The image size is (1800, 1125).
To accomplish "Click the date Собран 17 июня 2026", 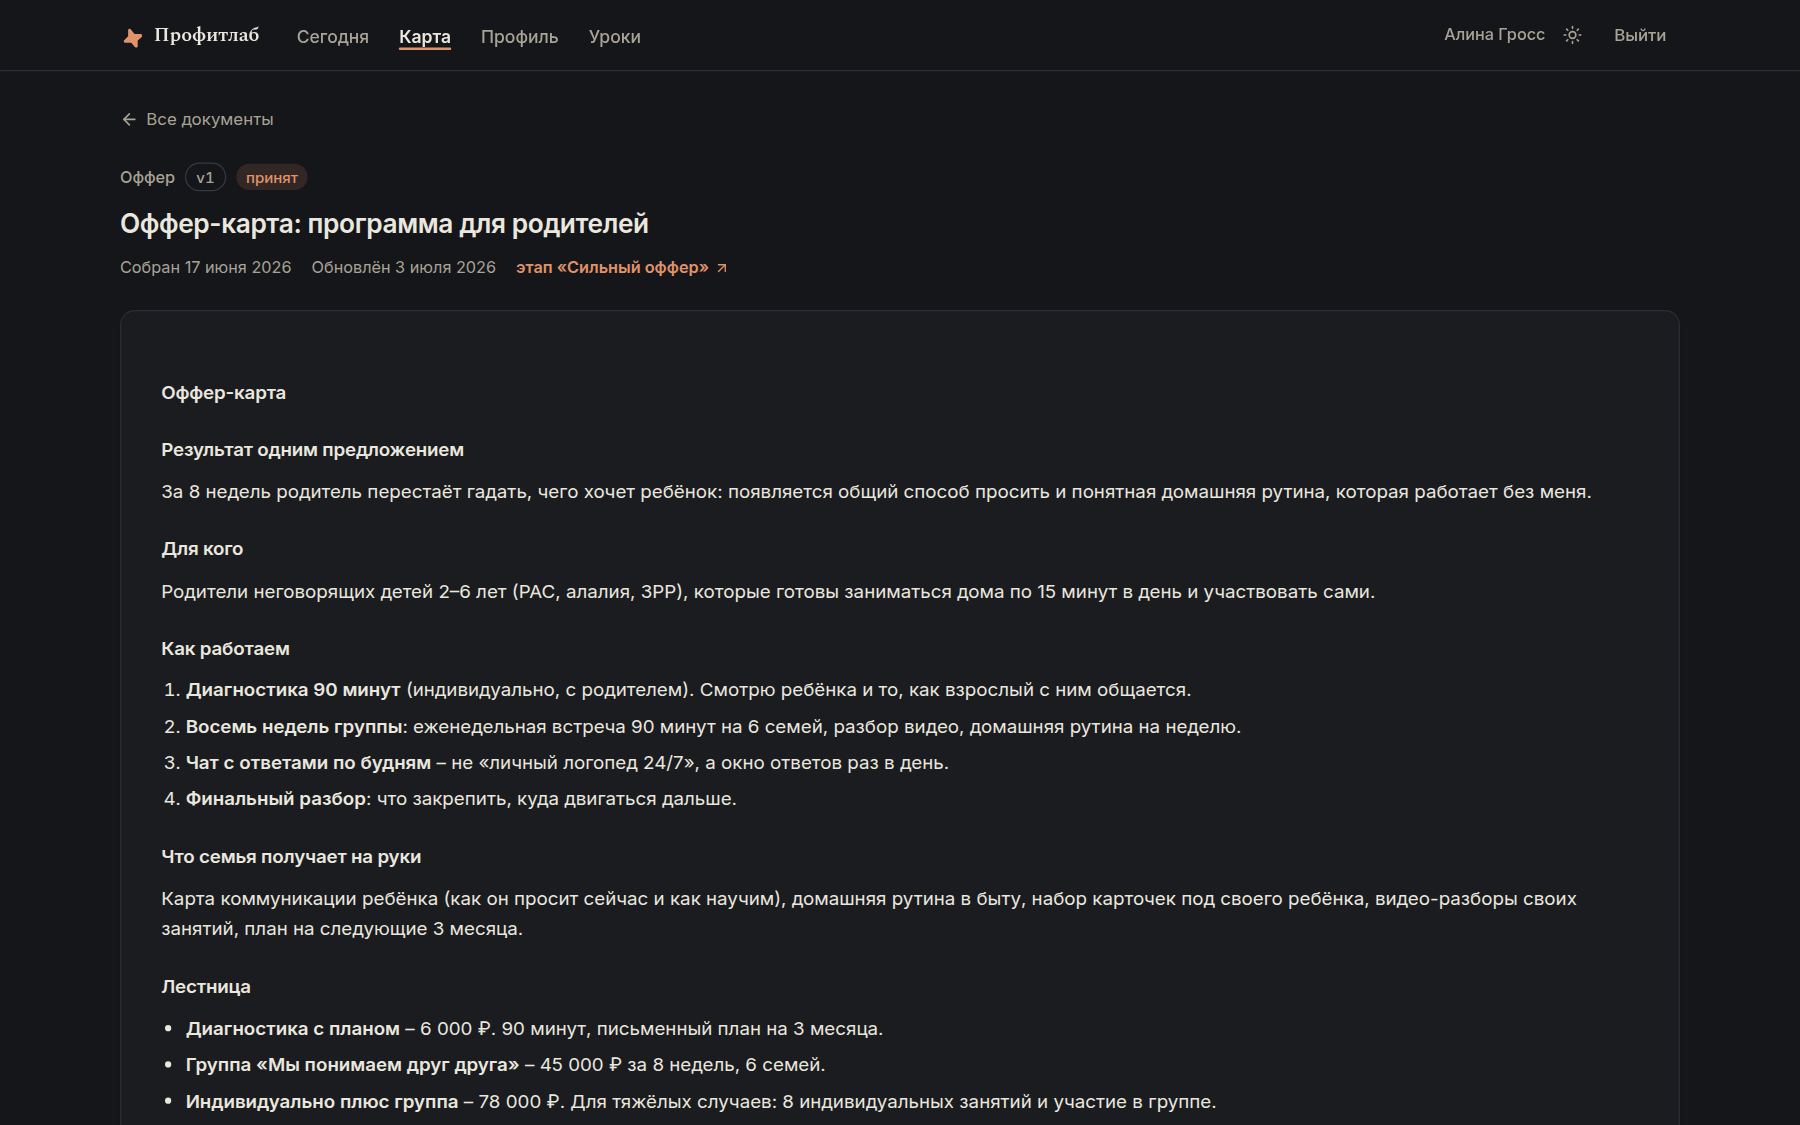I will (x=206, y=267).
